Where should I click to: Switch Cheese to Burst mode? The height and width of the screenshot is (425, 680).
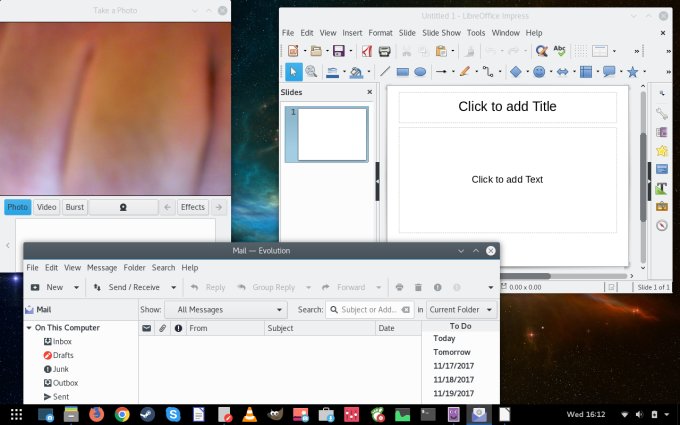click(x=74, y=207)
